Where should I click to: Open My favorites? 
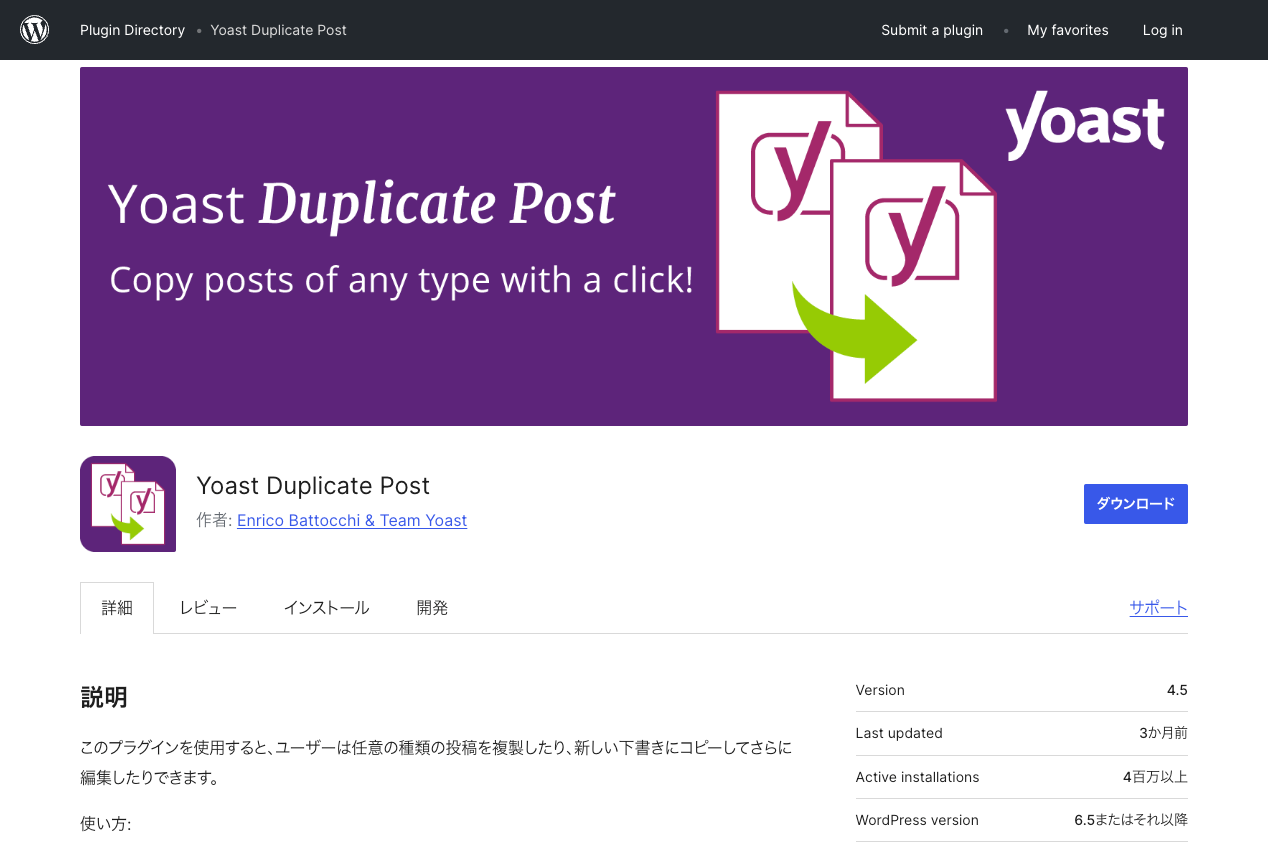(x=1068, y=30)
